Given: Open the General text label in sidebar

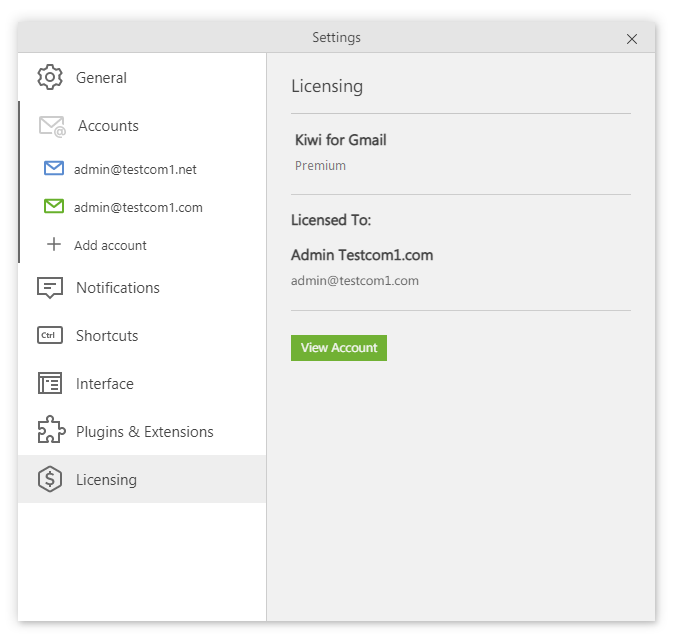Looking at the screenshot, I should click(x=101, y=78).
